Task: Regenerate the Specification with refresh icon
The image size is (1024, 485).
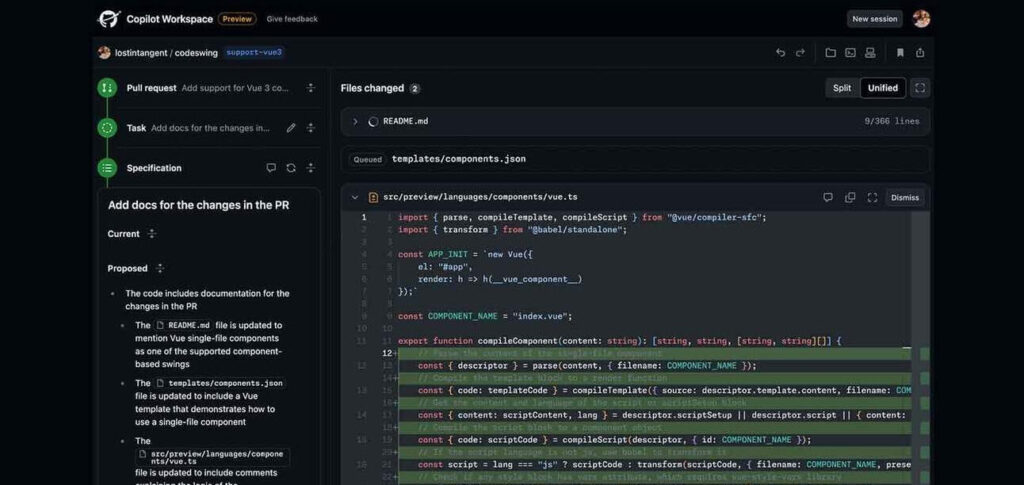Action: click(291, 168)
